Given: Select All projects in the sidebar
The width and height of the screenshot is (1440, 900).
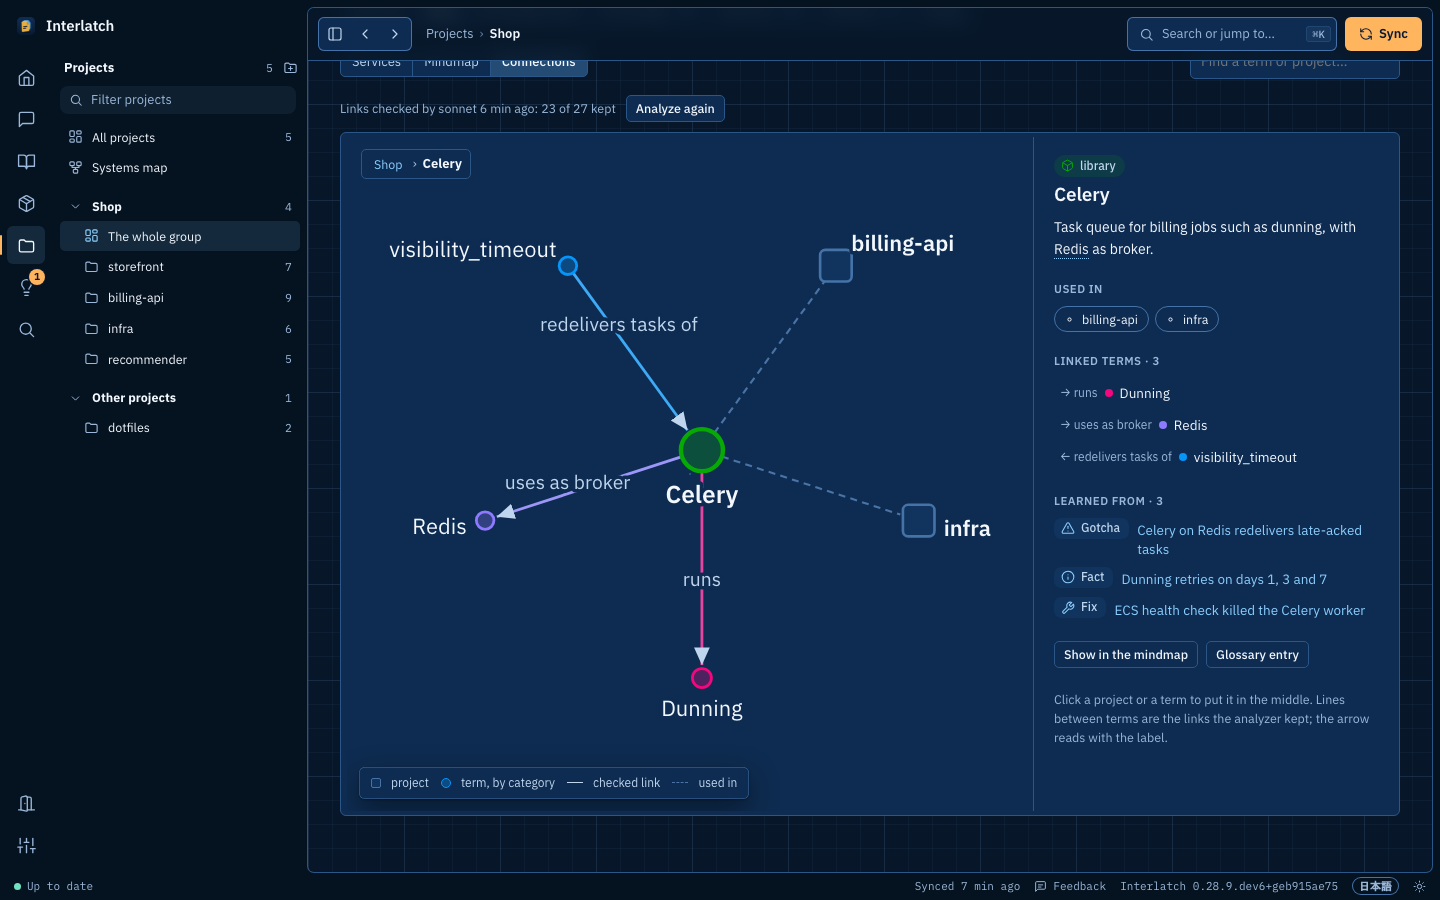Looking at the screenshot, I should click(180, 138).
